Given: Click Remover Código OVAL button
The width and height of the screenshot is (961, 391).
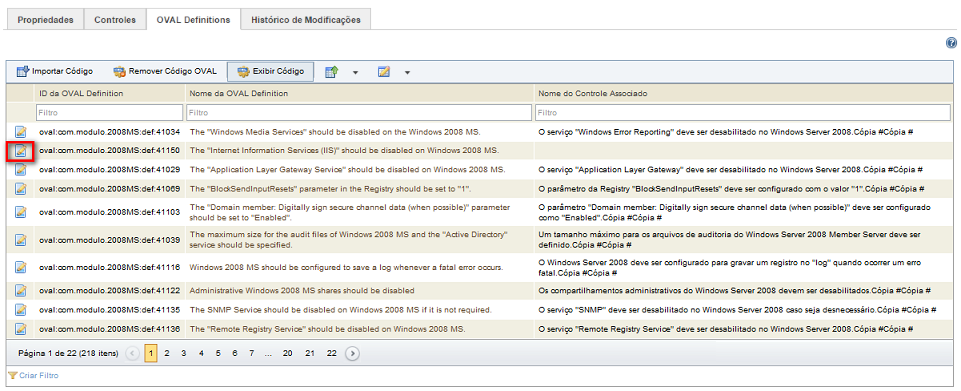Looking at the screenshot, I should (x=165, y=72).
